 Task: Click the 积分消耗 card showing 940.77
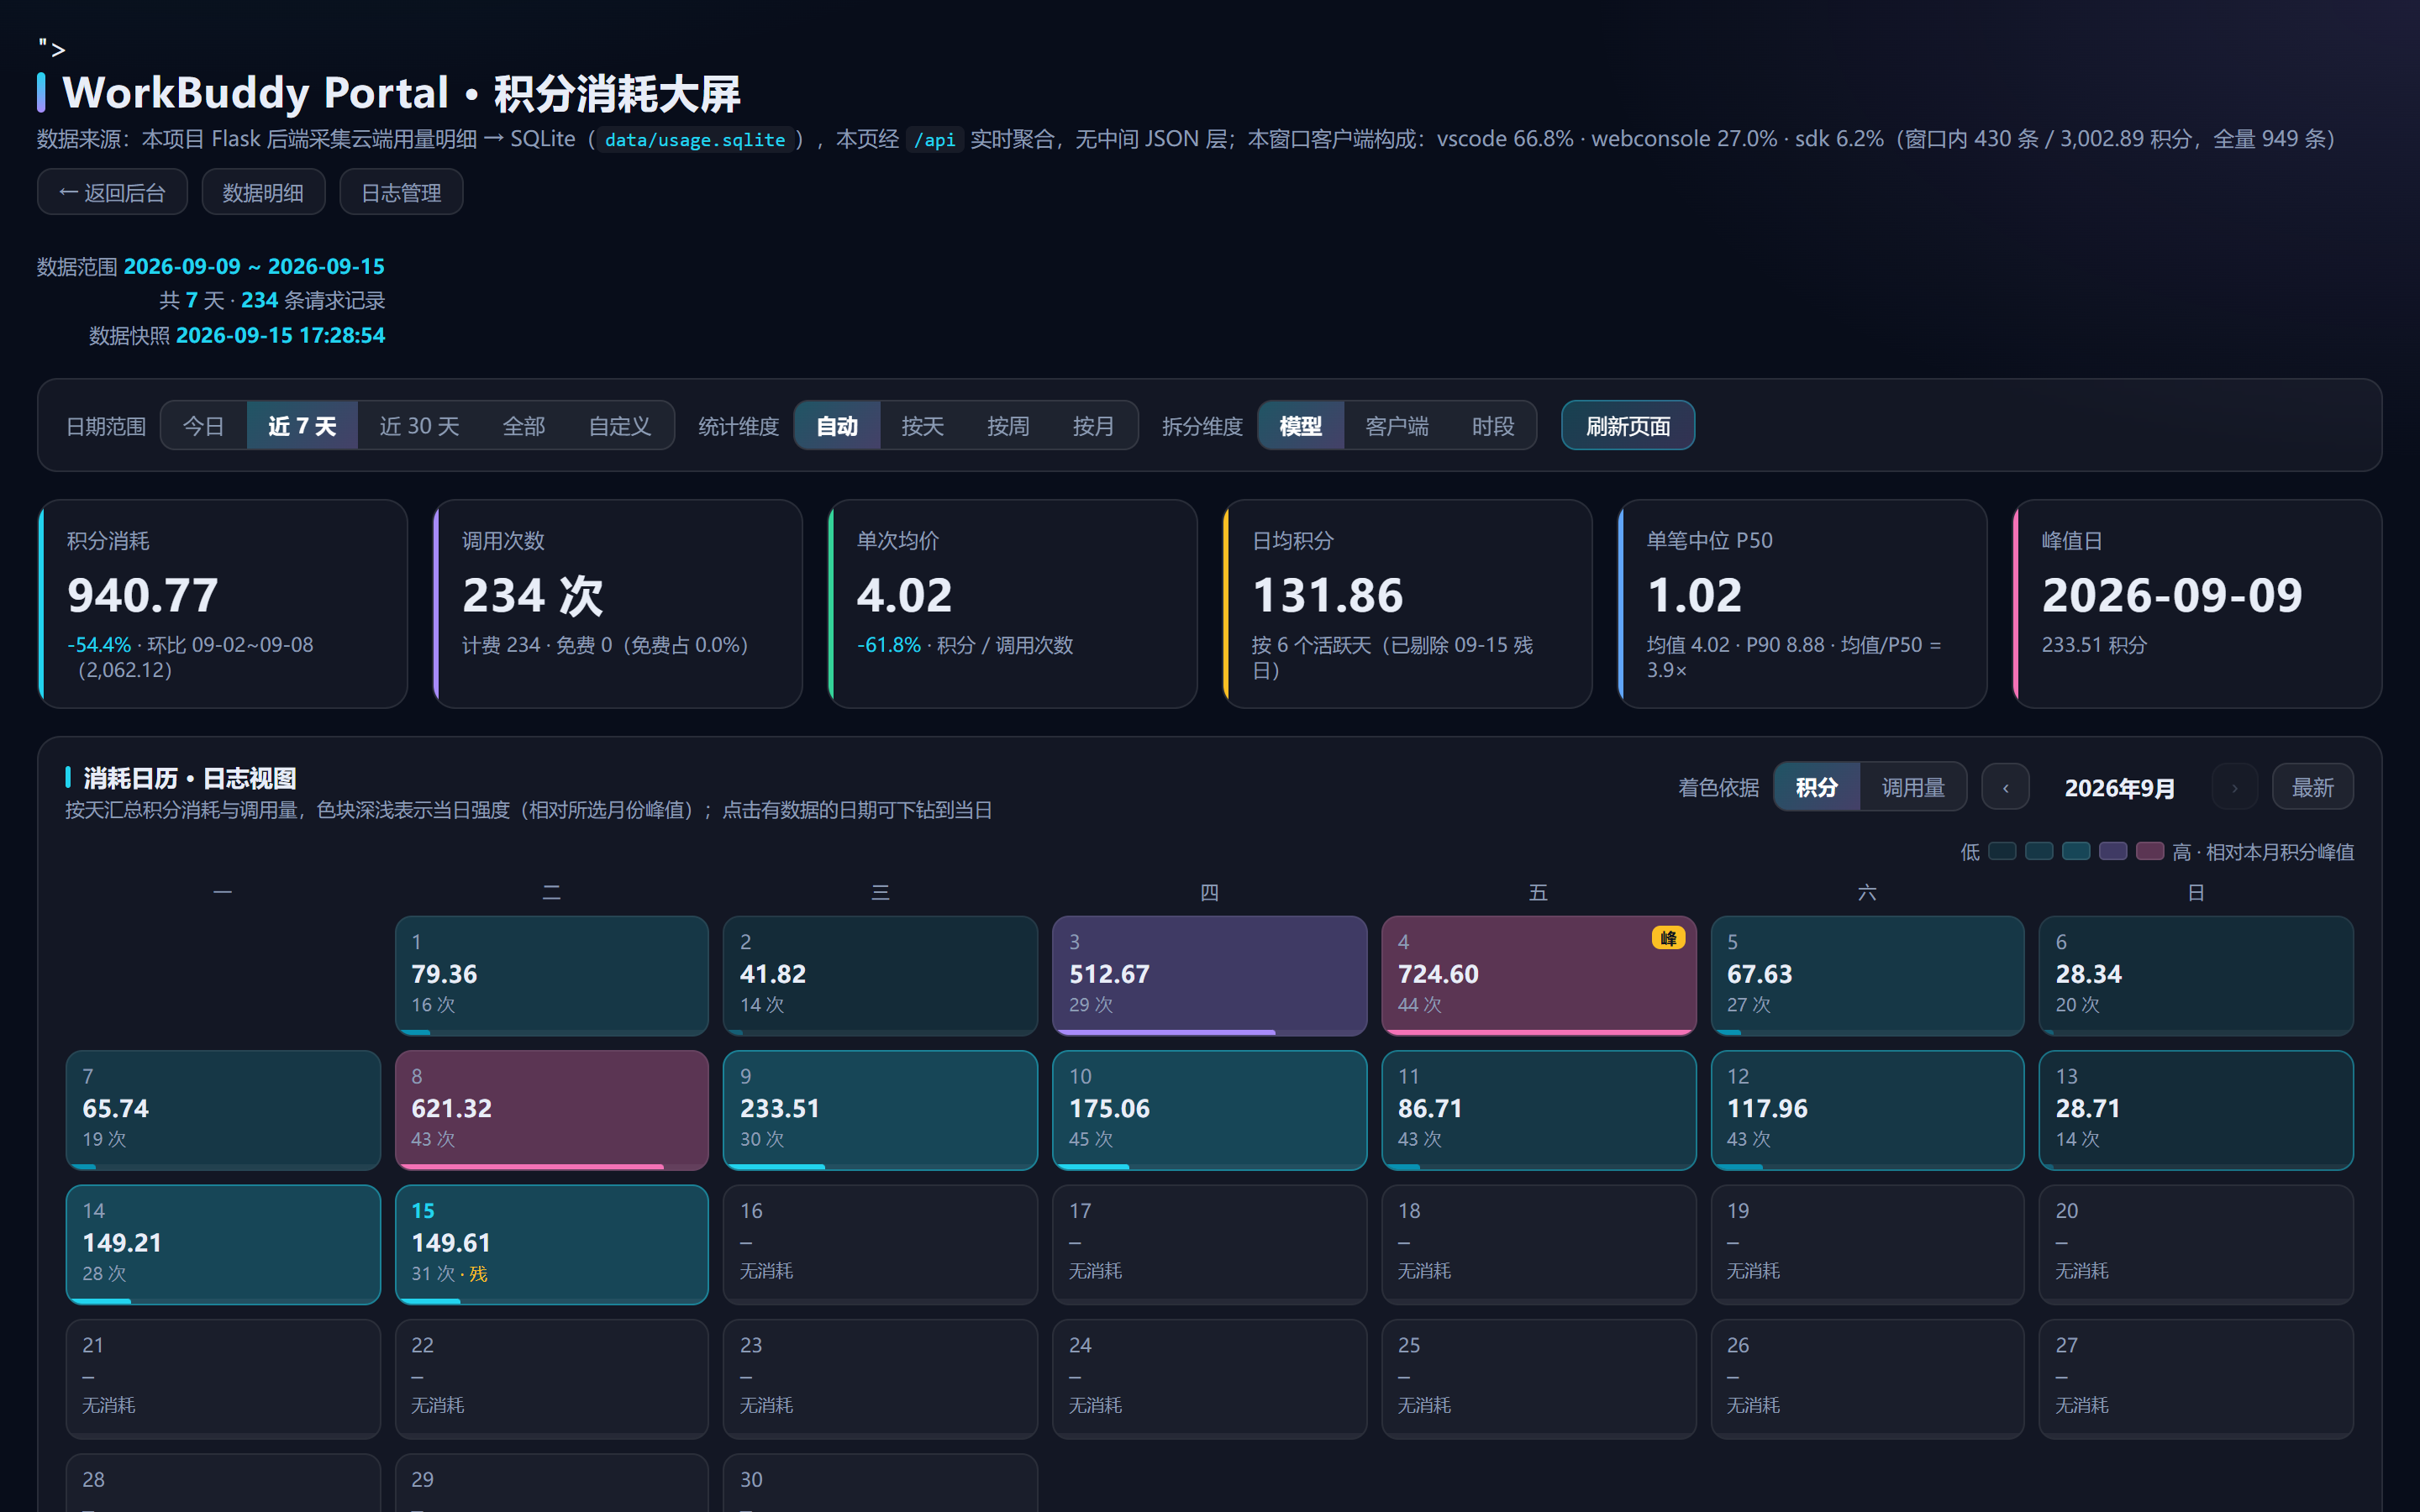point(223,604)
